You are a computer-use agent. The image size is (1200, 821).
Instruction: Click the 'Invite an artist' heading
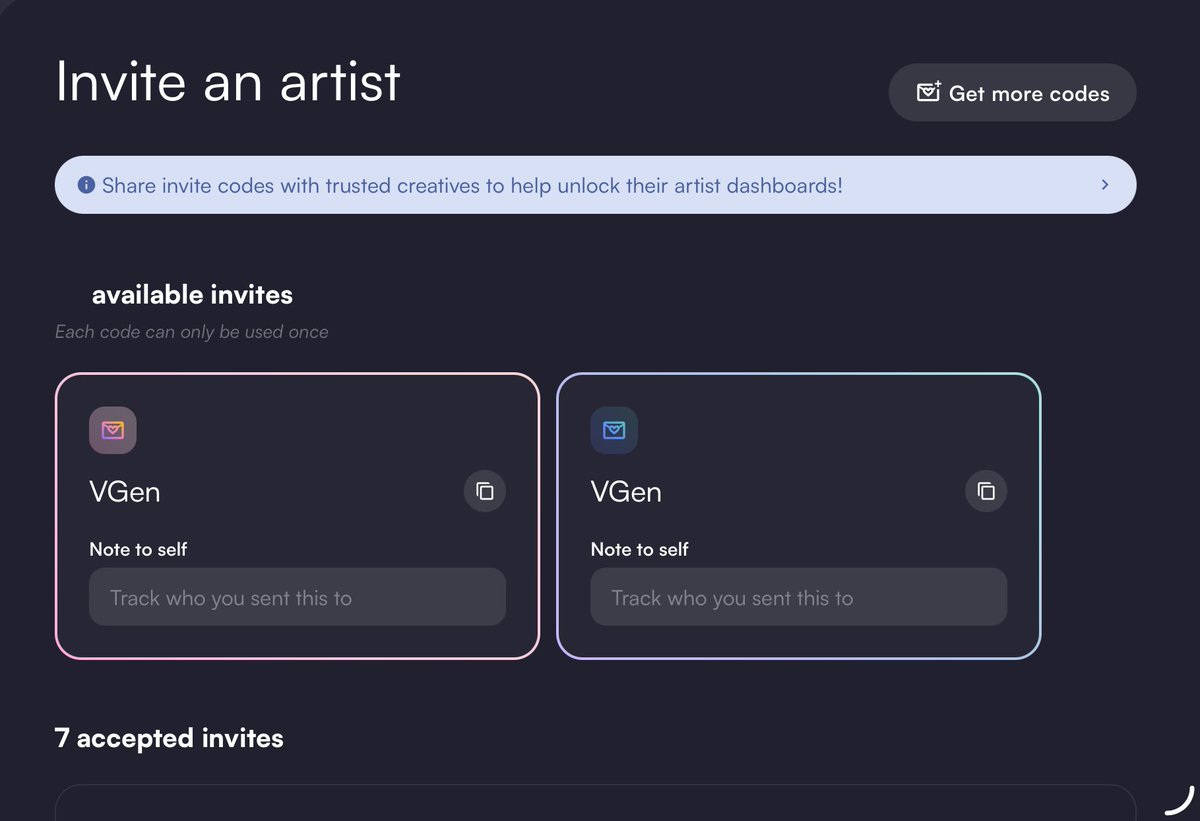tap(228, 81)
